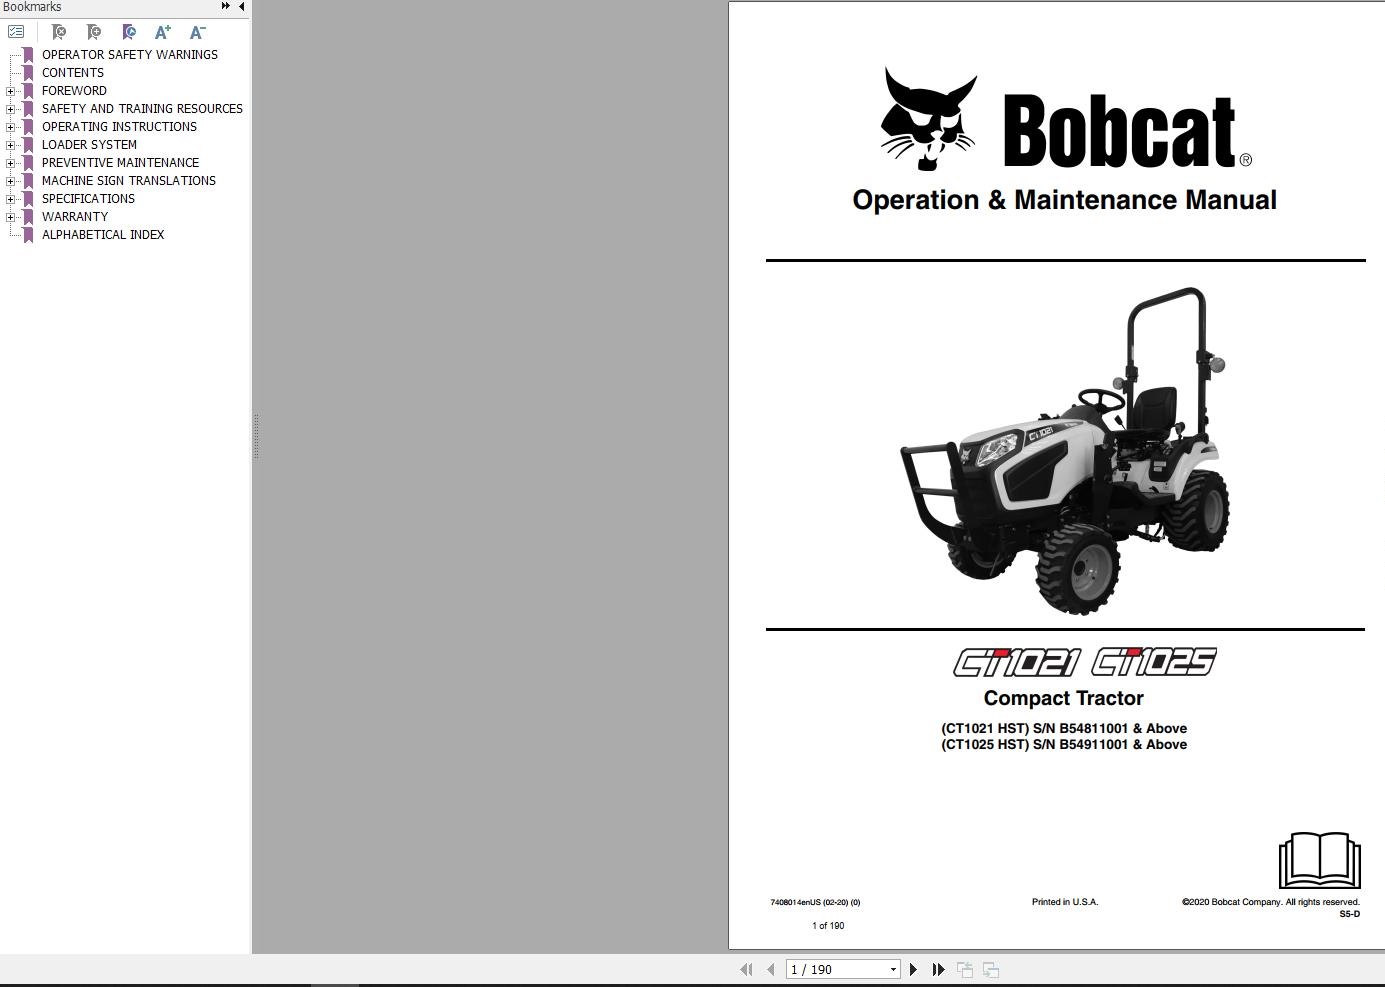Expand the OPERATING INSTRUCTIONS bookmark
Viewport: 1385px width, 987px height.
tap(10, 127)
